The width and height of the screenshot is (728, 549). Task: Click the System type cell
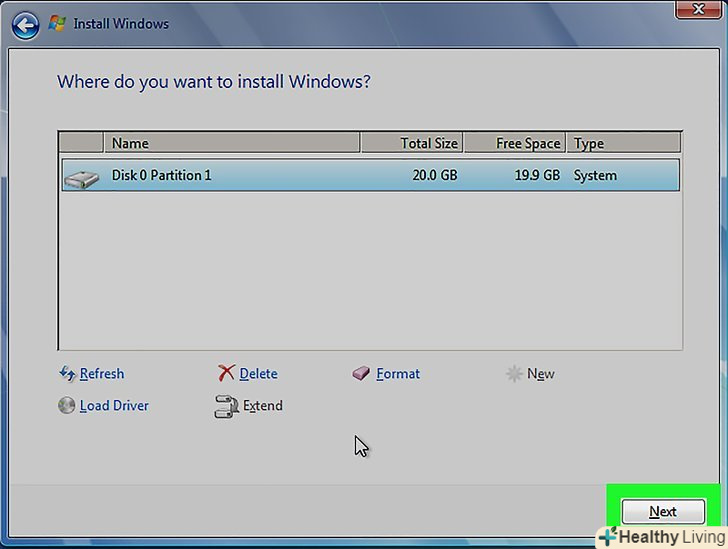tap(595, 176)
